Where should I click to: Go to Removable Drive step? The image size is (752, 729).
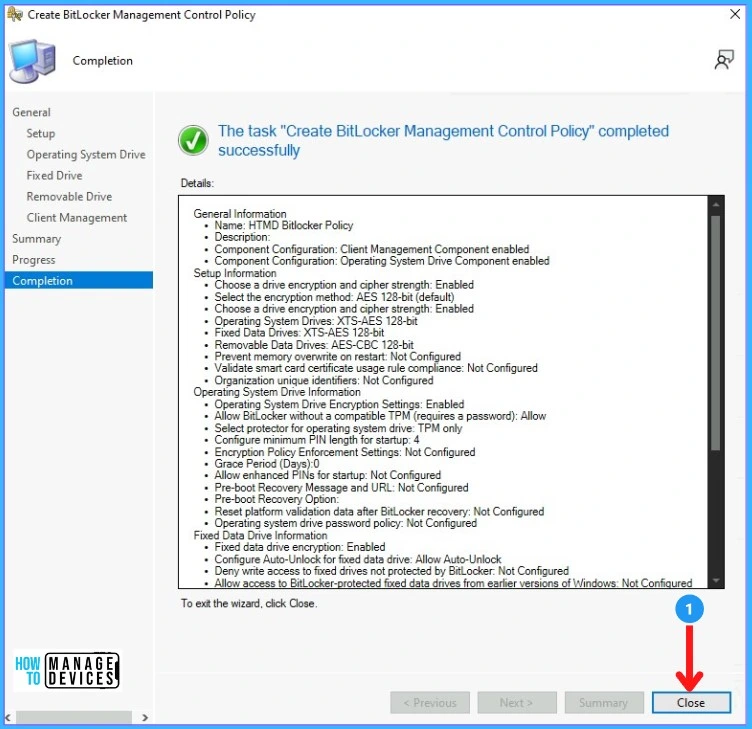(x=69, y=197)
